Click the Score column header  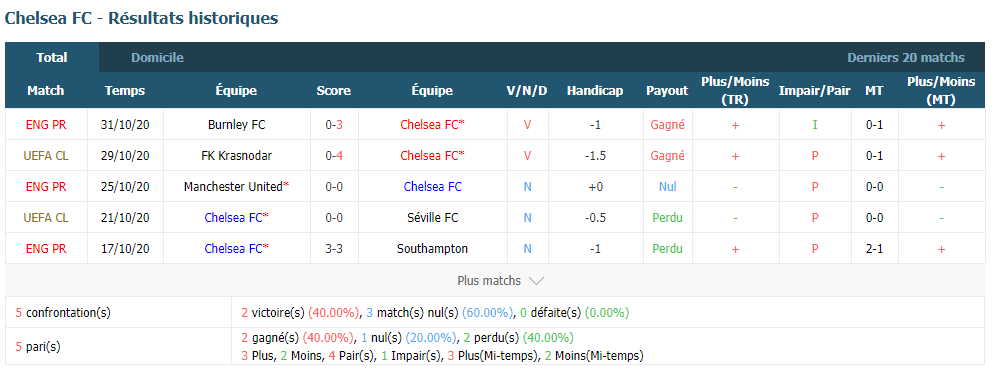[x=334, y=91]
